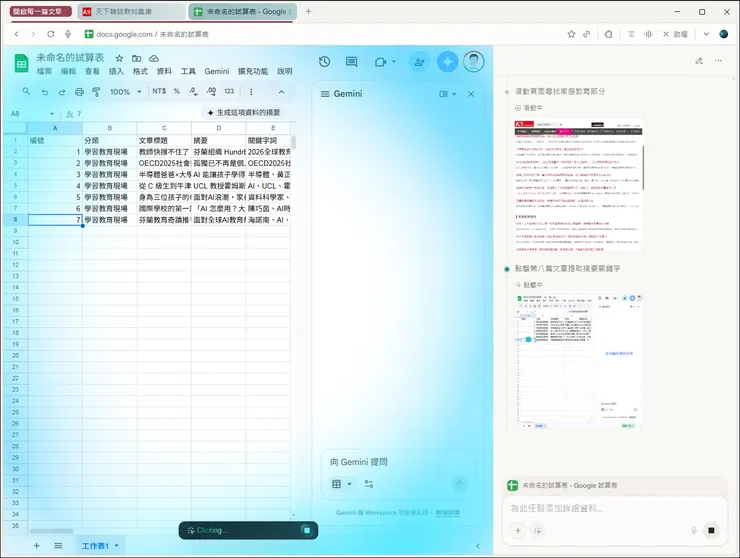Screen dimensions: 740x558
Task: Open the 資料 menu
Action: [x=164, y=71]
